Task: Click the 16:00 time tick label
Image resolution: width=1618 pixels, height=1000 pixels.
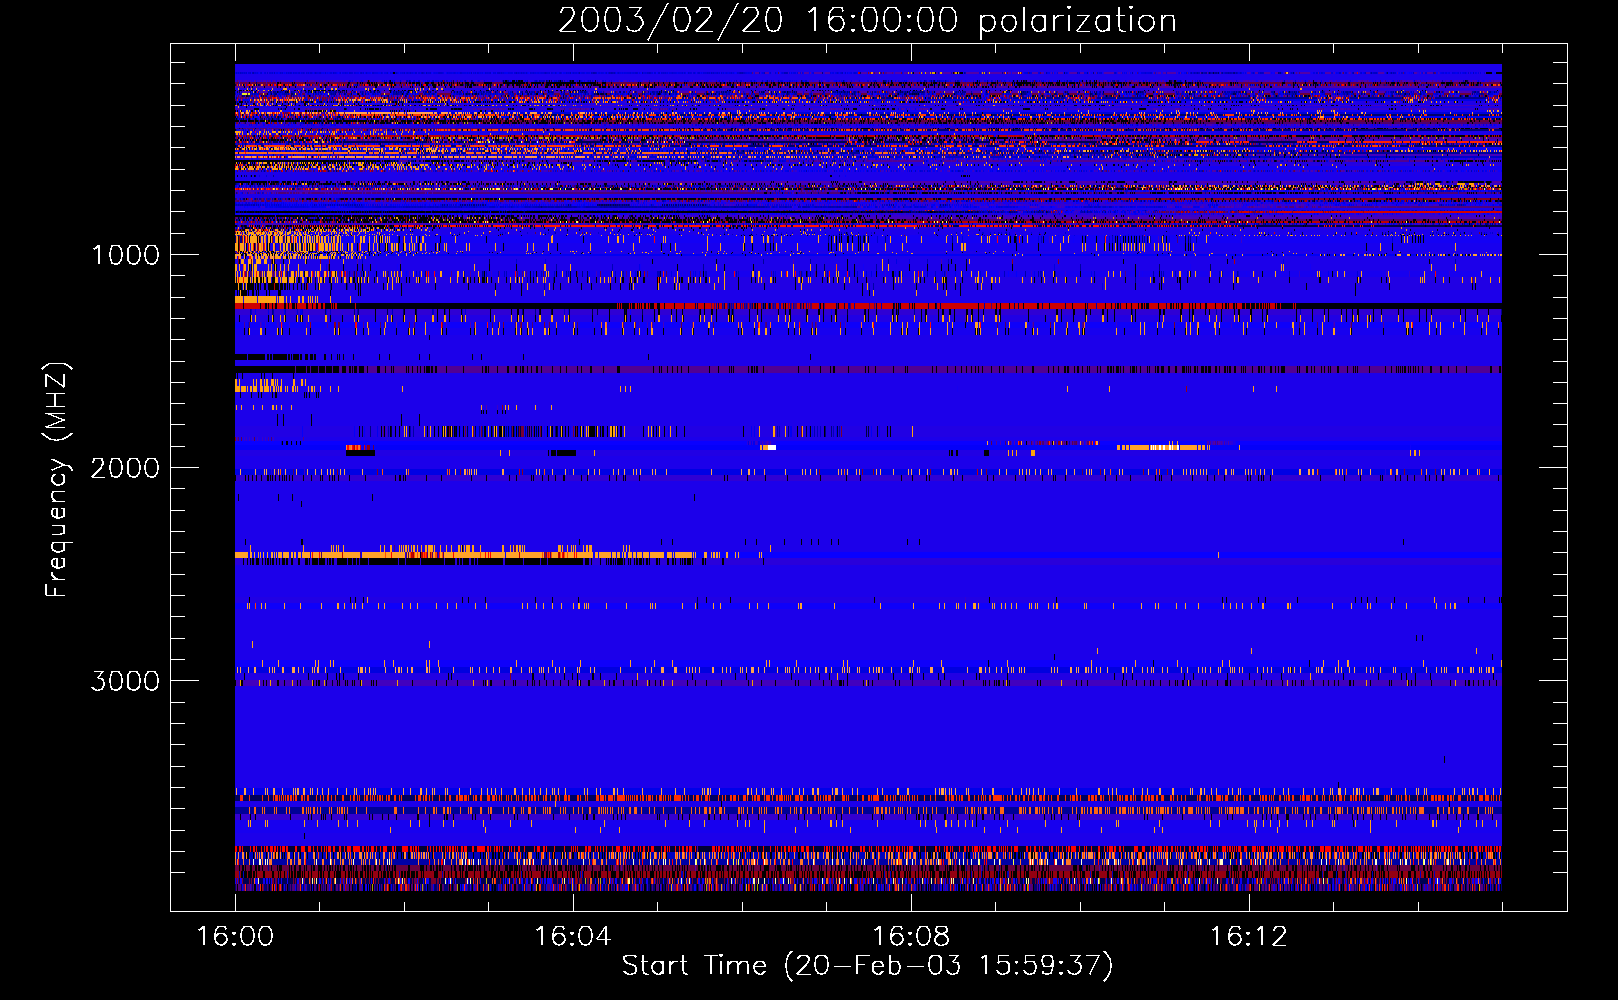Action: [x=235, y=937]
